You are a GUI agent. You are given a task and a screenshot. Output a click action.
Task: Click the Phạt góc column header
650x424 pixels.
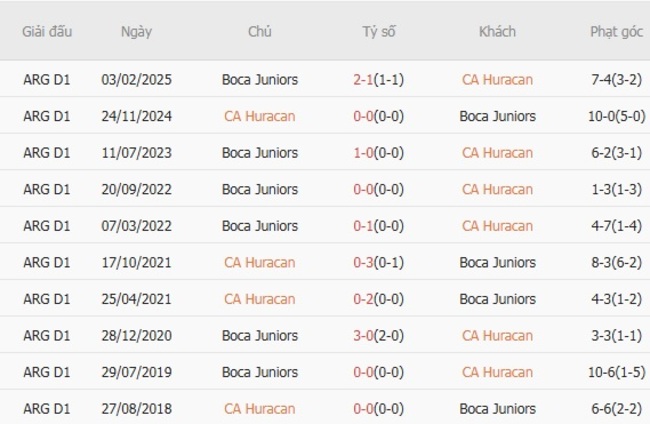616,31
